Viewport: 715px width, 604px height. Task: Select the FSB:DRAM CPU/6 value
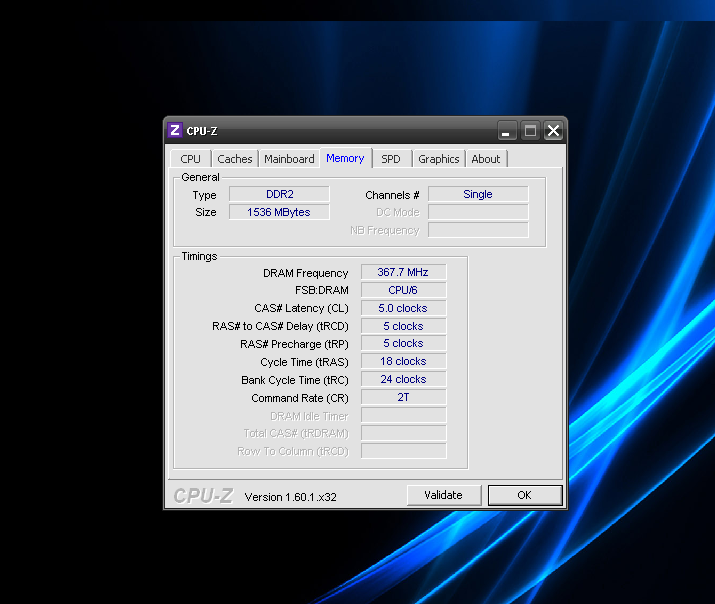[403, 290]
